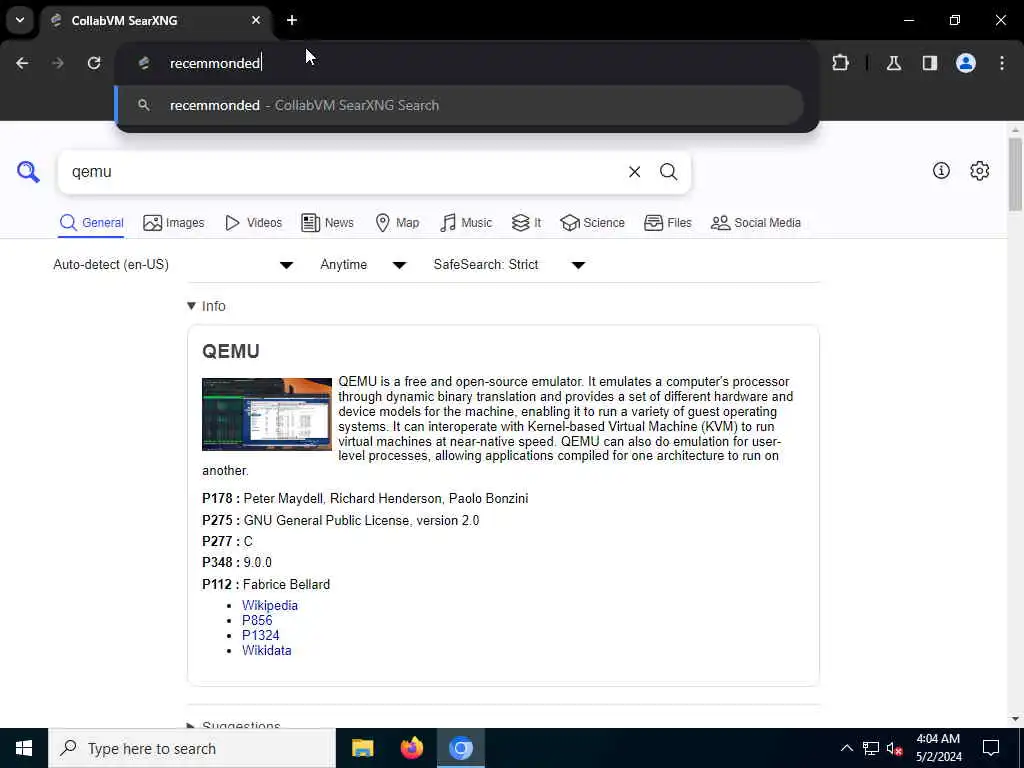Open the Chrome tab search dropdown
1024x768 pixels.
(20, 20)
